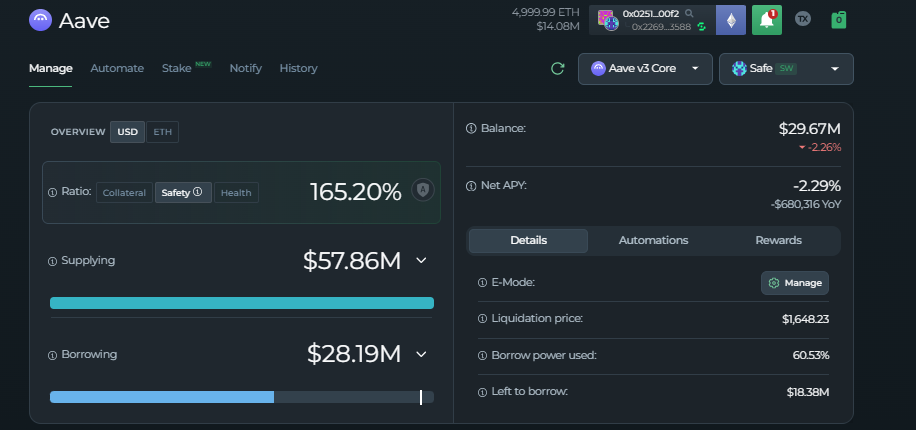Click the shield icon beside 165.20%
Viewport: 916px width, 430px height.
pyautogui.click(x=423, y=191)
